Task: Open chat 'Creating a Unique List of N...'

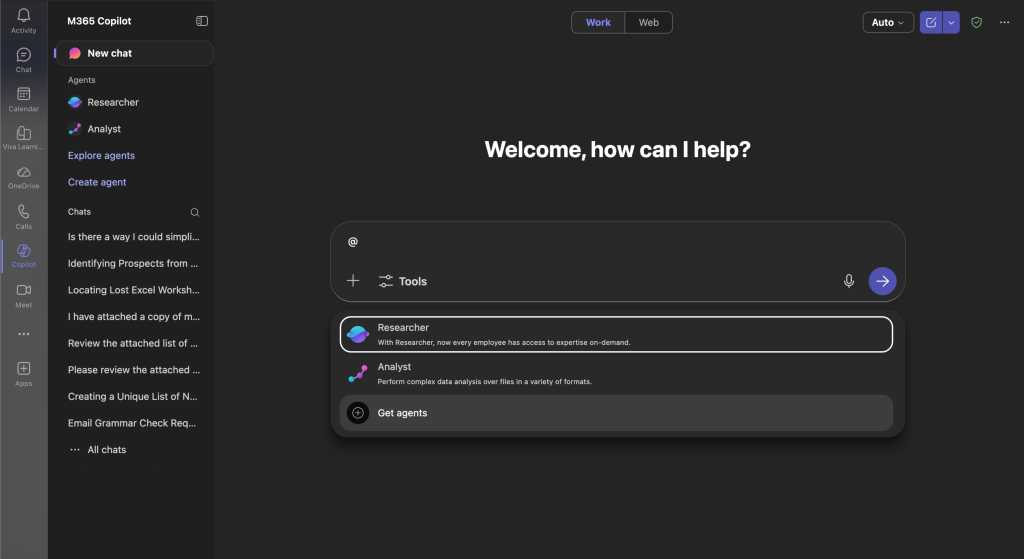Action: click(133, 396)
